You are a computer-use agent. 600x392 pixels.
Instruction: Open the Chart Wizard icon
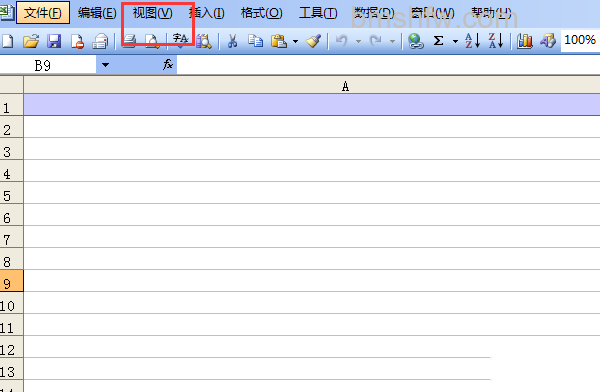(525, 41)
